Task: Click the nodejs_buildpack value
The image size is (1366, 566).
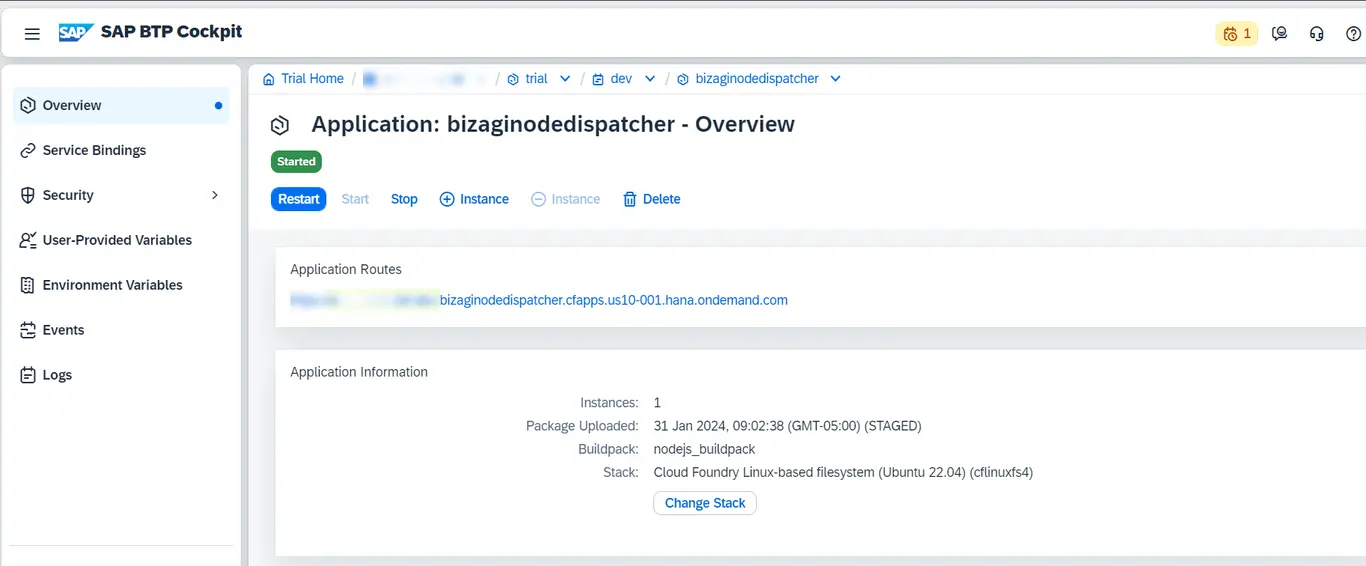Action: point(704,449)
